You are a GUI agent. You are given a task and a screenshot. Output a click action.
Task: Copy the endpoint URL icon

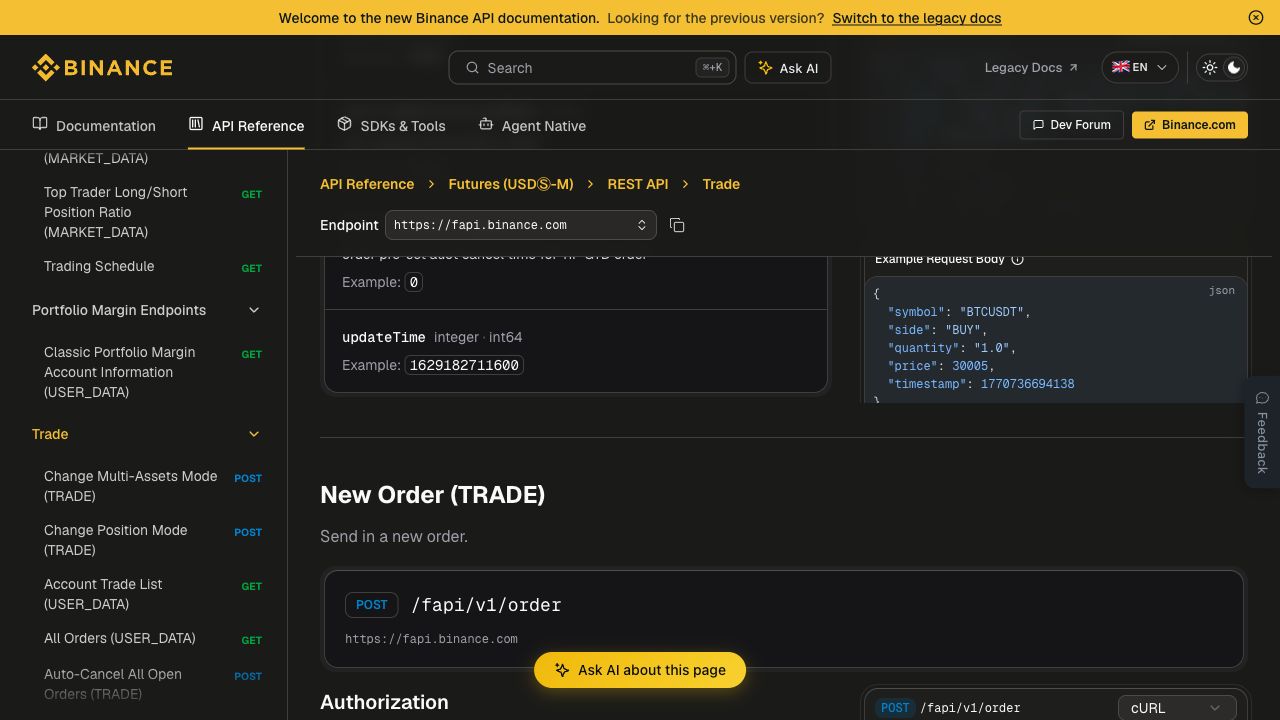coord(677,225)
